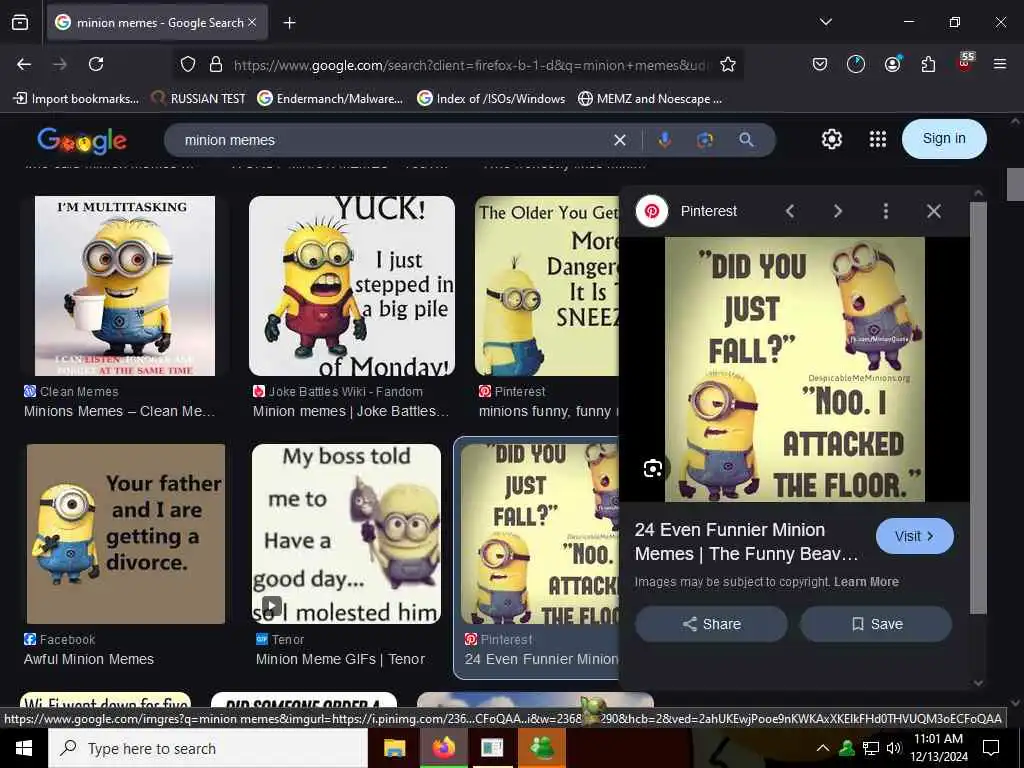Screen dimensions: 1024x768
Task: Open a new browser tab
Action: (x=289, y=23)
